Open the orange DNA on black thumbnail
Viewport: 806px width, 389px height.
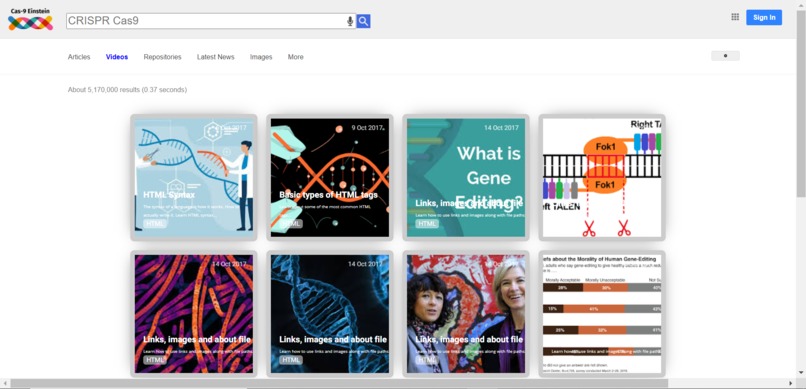(330, 177)
